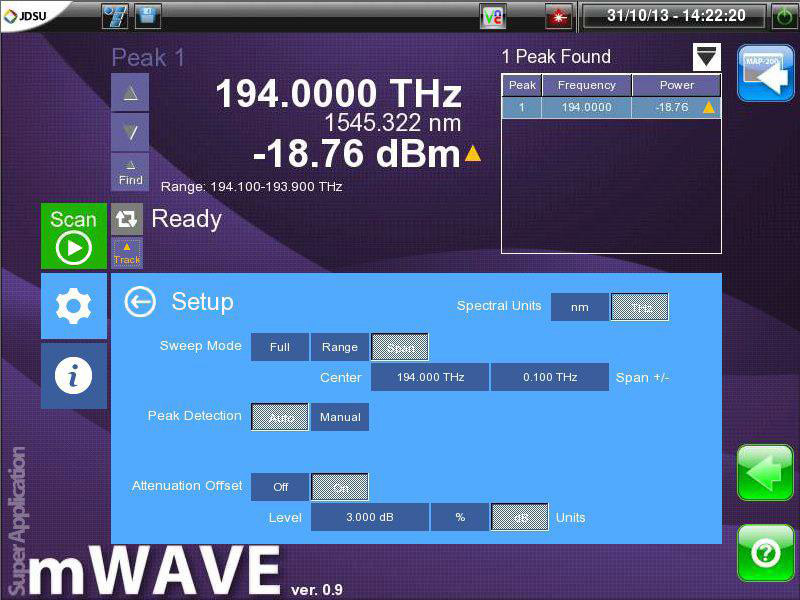Select next peak with up arrow
The image size is (800, 600).
click(130, 92)
